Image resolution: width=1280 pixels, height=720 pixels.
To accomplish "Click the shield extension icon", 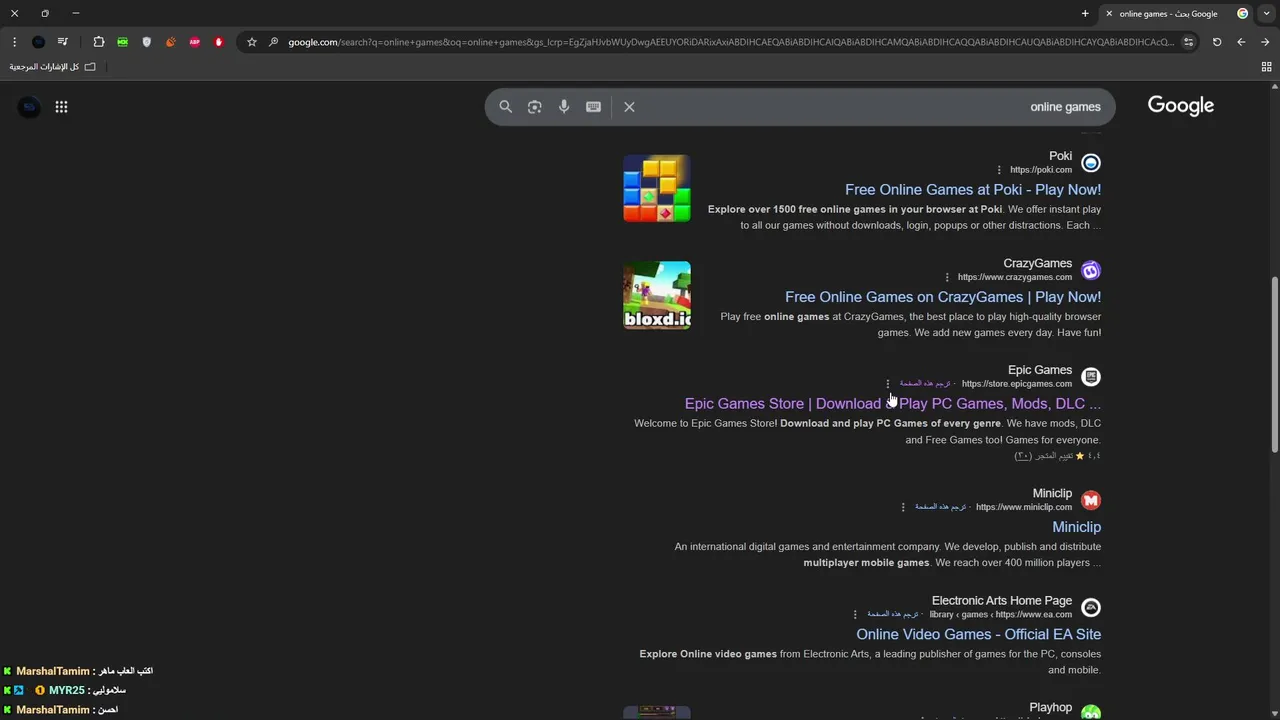I will coord(147,42).
